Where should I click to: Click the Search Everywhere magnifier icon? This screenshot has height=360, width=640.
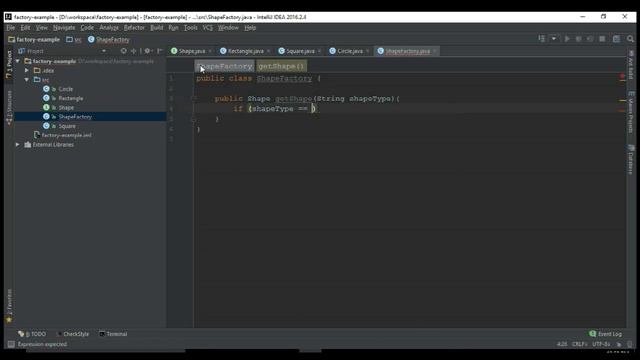click(x=630, y=39)
